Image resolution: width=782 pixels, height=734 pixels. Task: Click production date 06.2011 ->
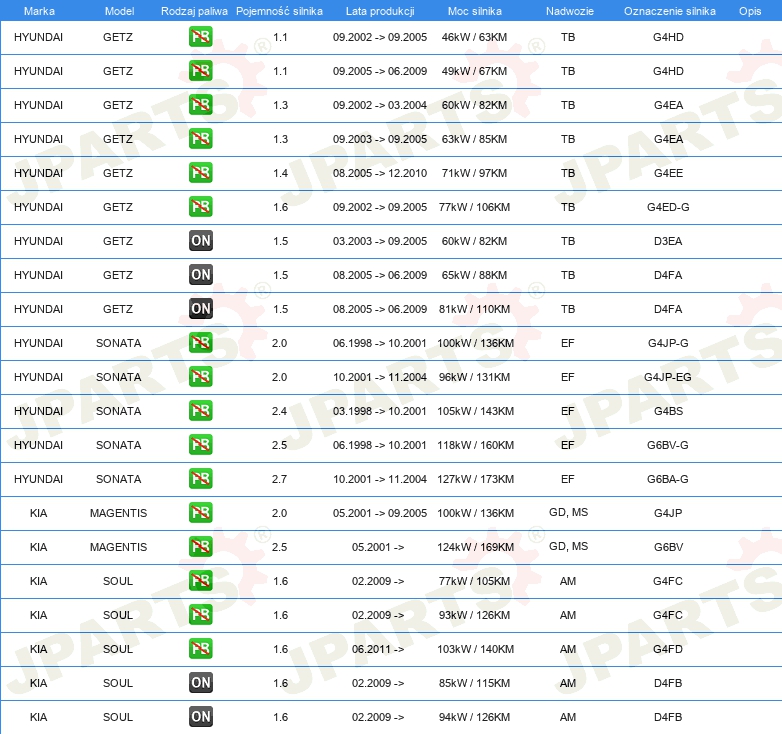[x=378, y=649]
